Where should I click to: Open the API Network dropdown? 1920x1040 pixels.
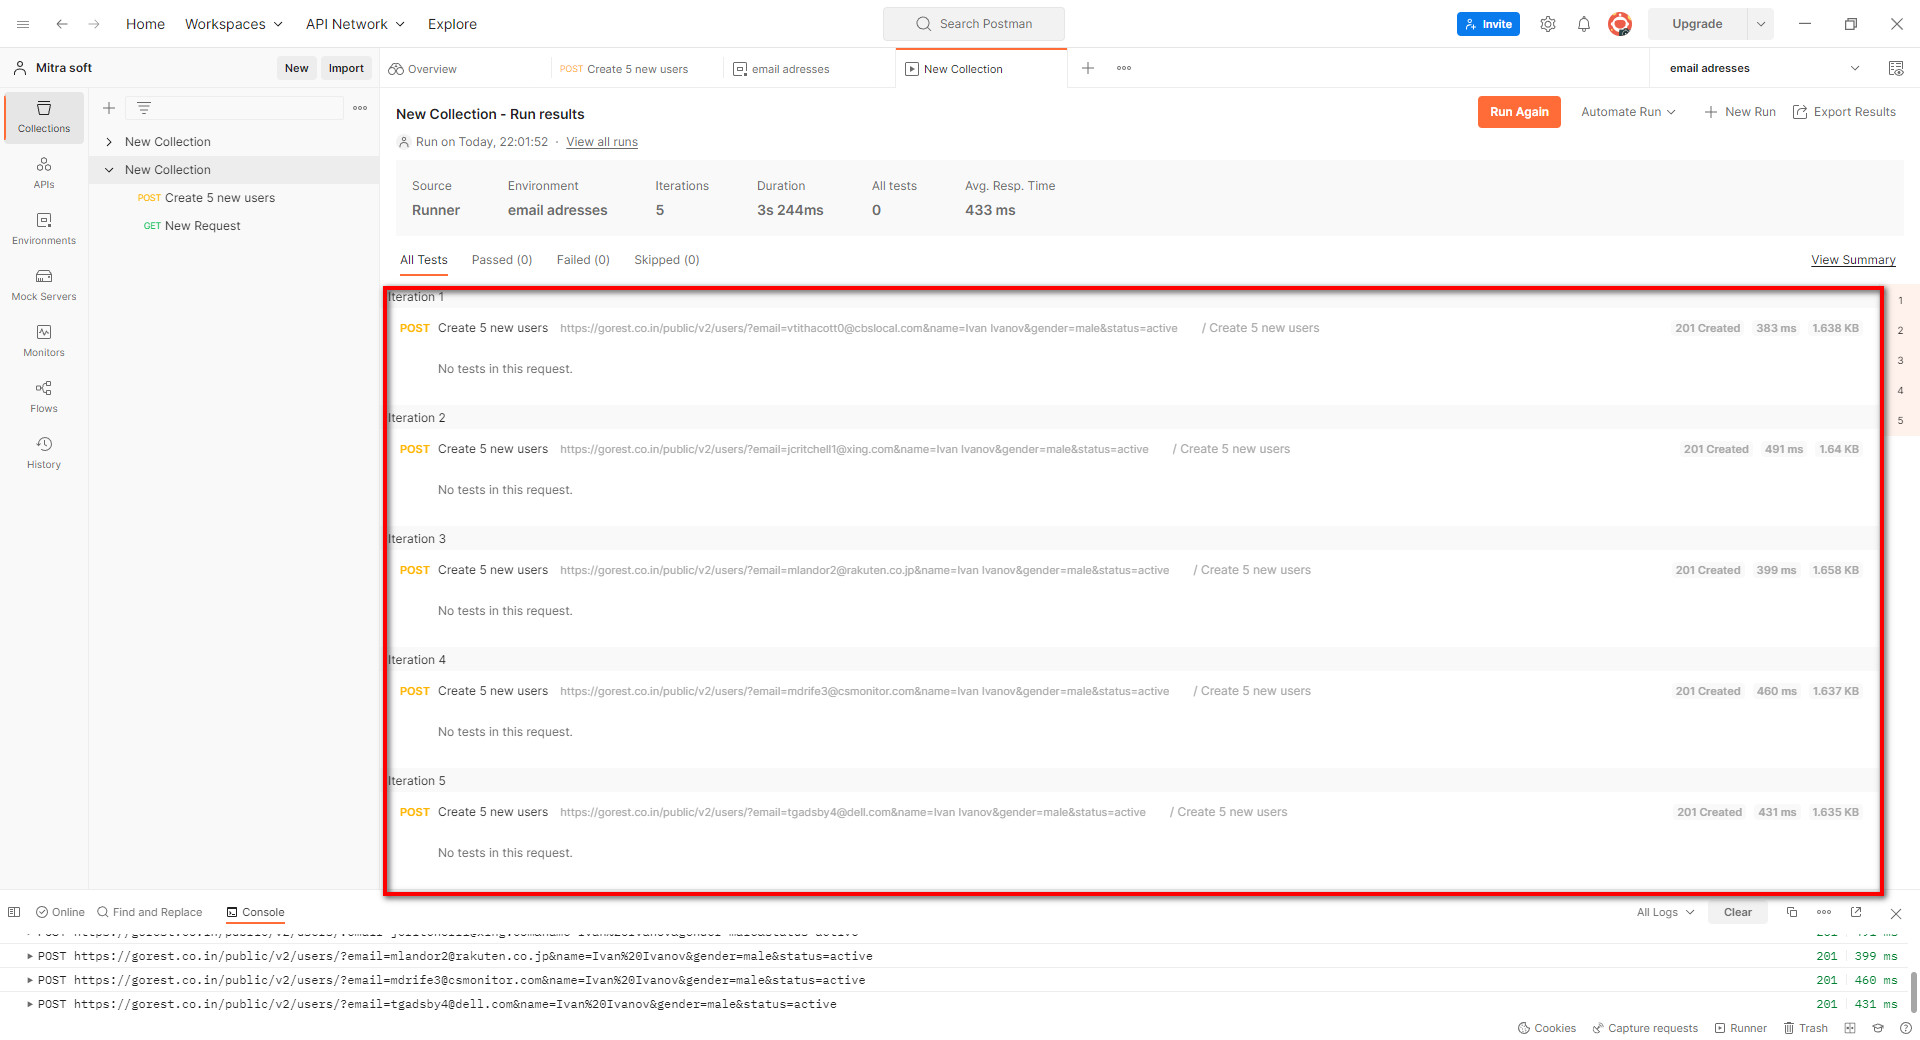[355, 24]
